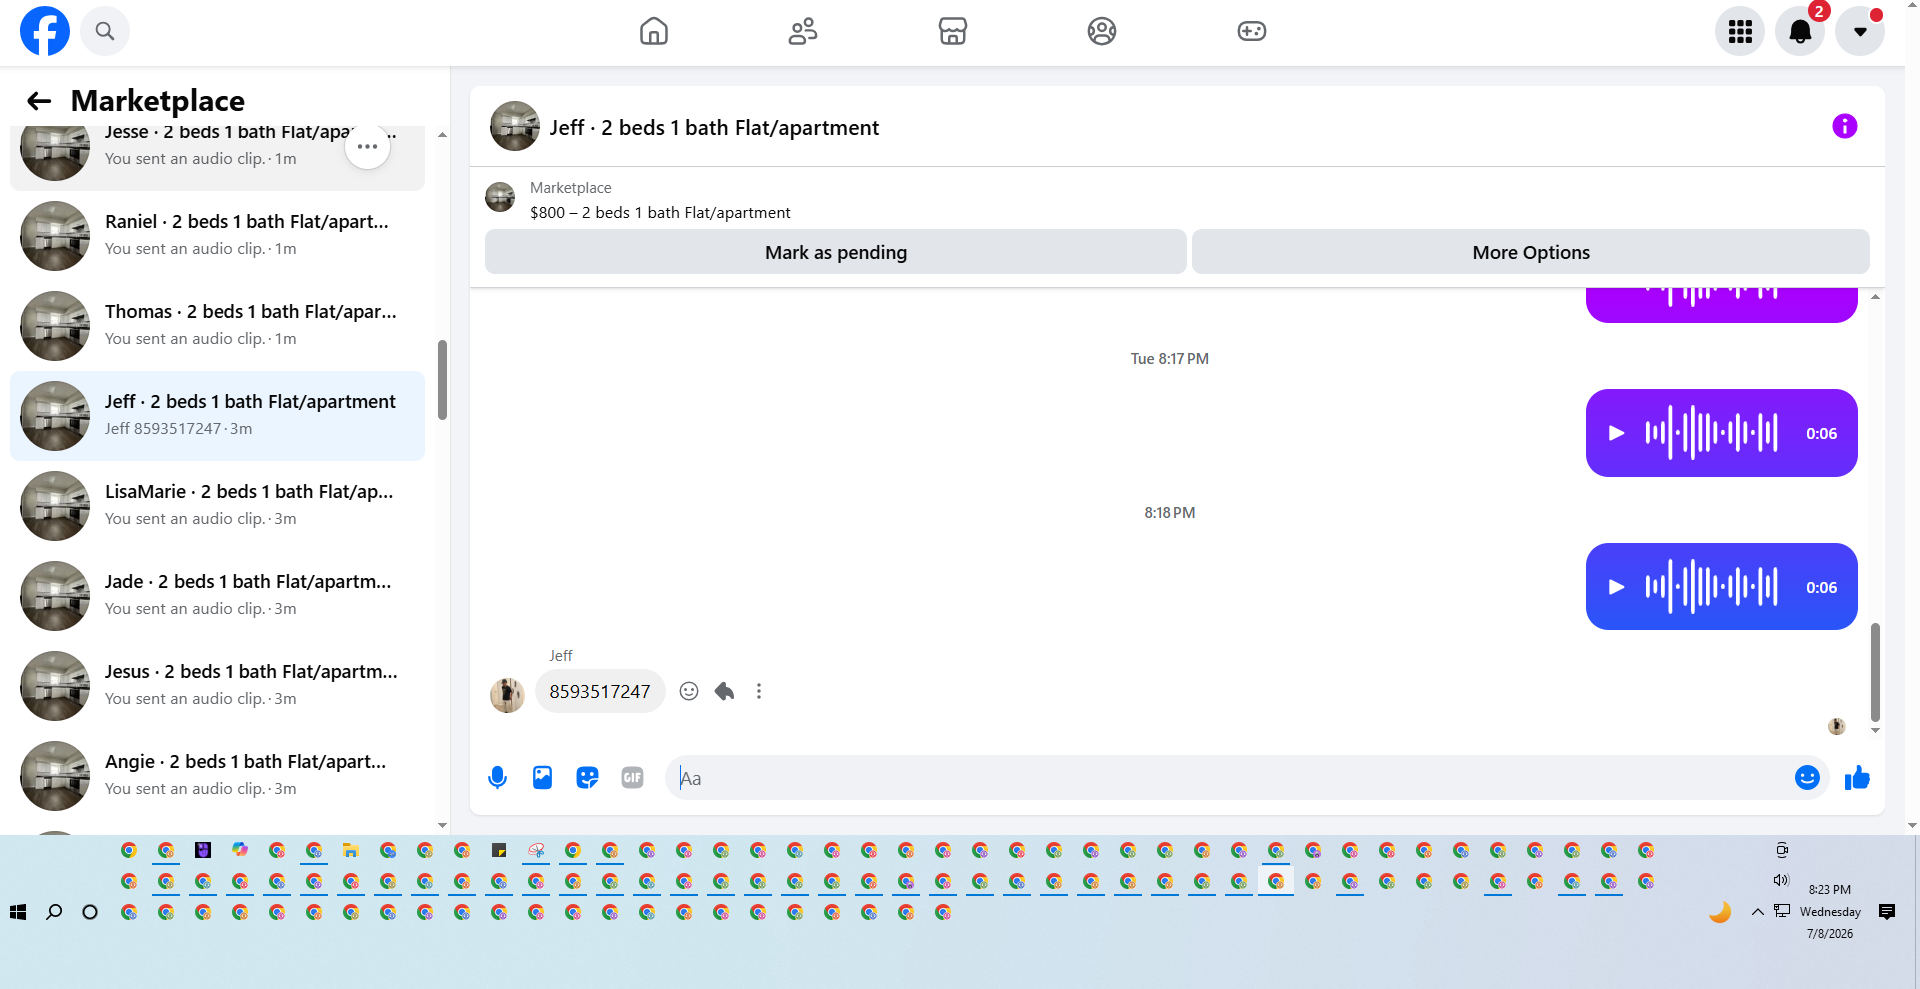The image size is (1920, 989).
Task: Open the taskbar volume control
Action: [1781, 880]
